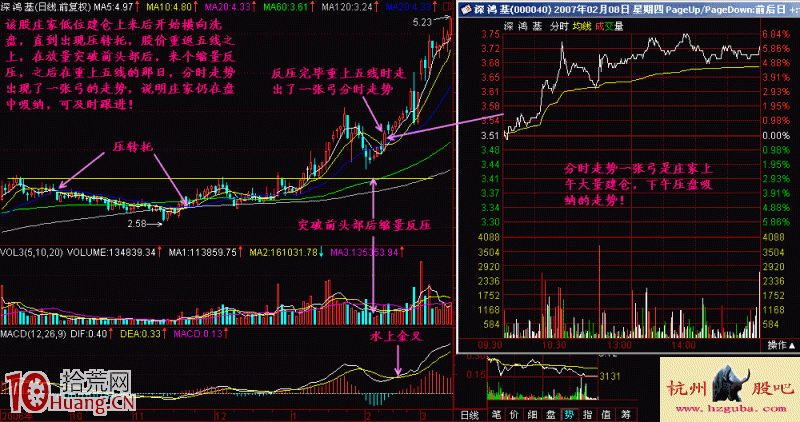Click the VOL3(5,10,20) indicator name
800x422 pixels.
pos(32,252)
